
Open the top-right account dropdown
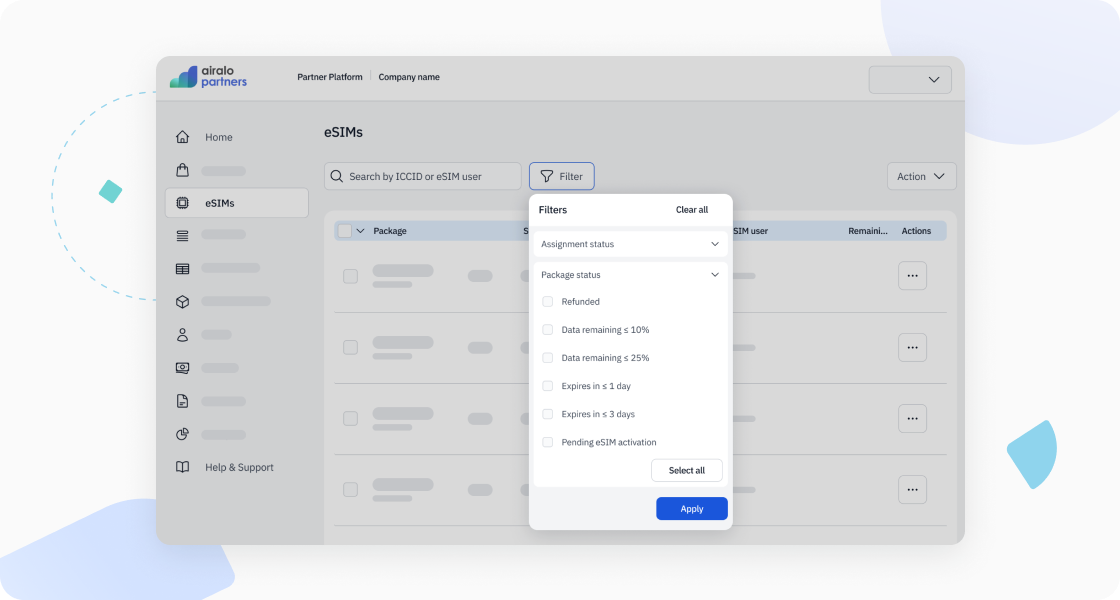point(910,80)
